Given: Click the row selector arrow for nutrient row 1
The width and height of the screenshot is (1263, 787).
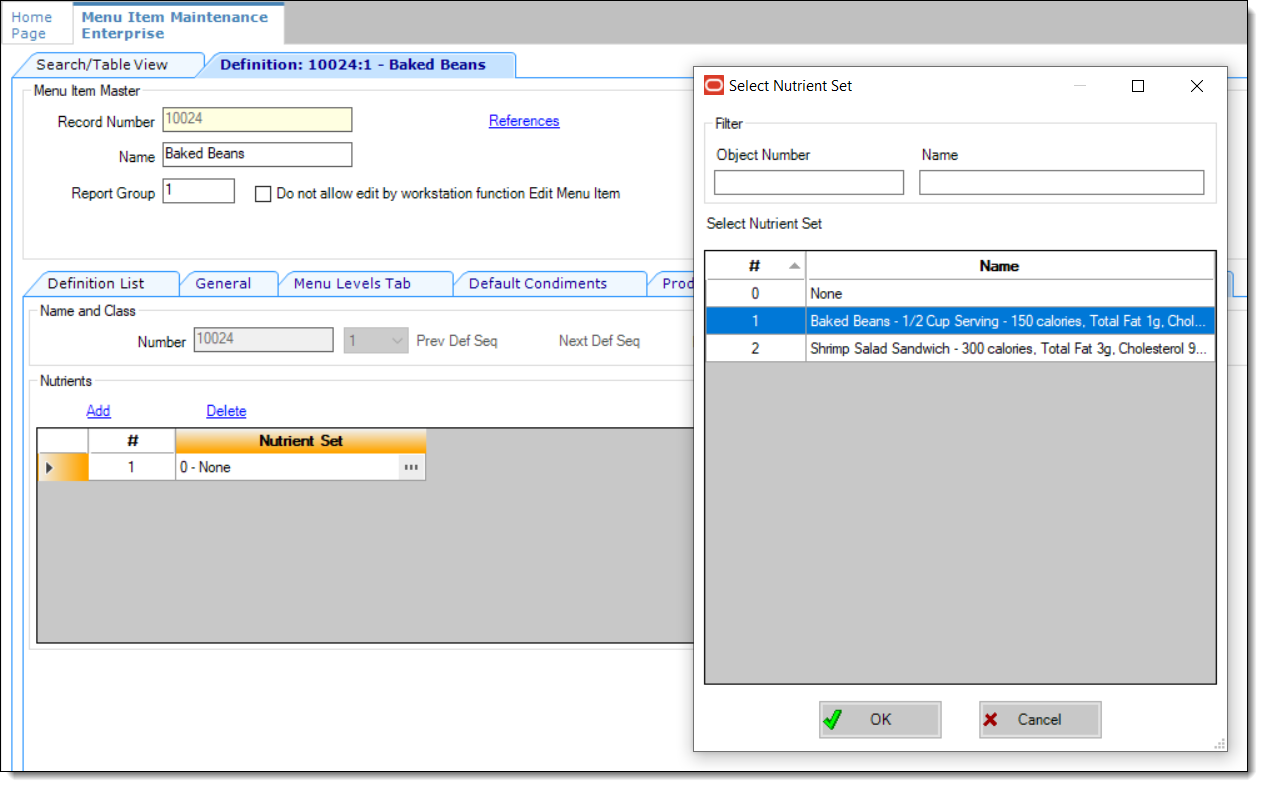Looking at the screenshot, I should 50,467.
